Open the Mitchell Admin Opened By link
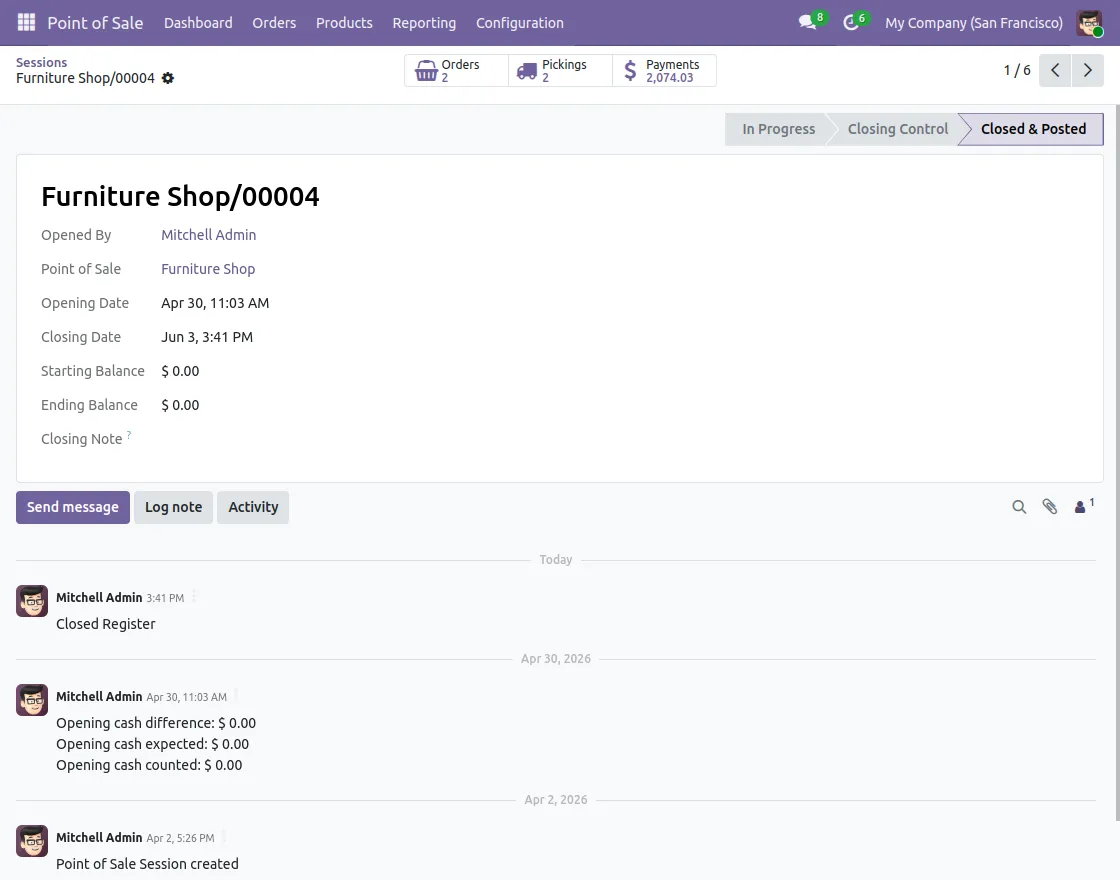Image resolution: width=1120 pixels, height=880 pixels. [x=209, y=235]
